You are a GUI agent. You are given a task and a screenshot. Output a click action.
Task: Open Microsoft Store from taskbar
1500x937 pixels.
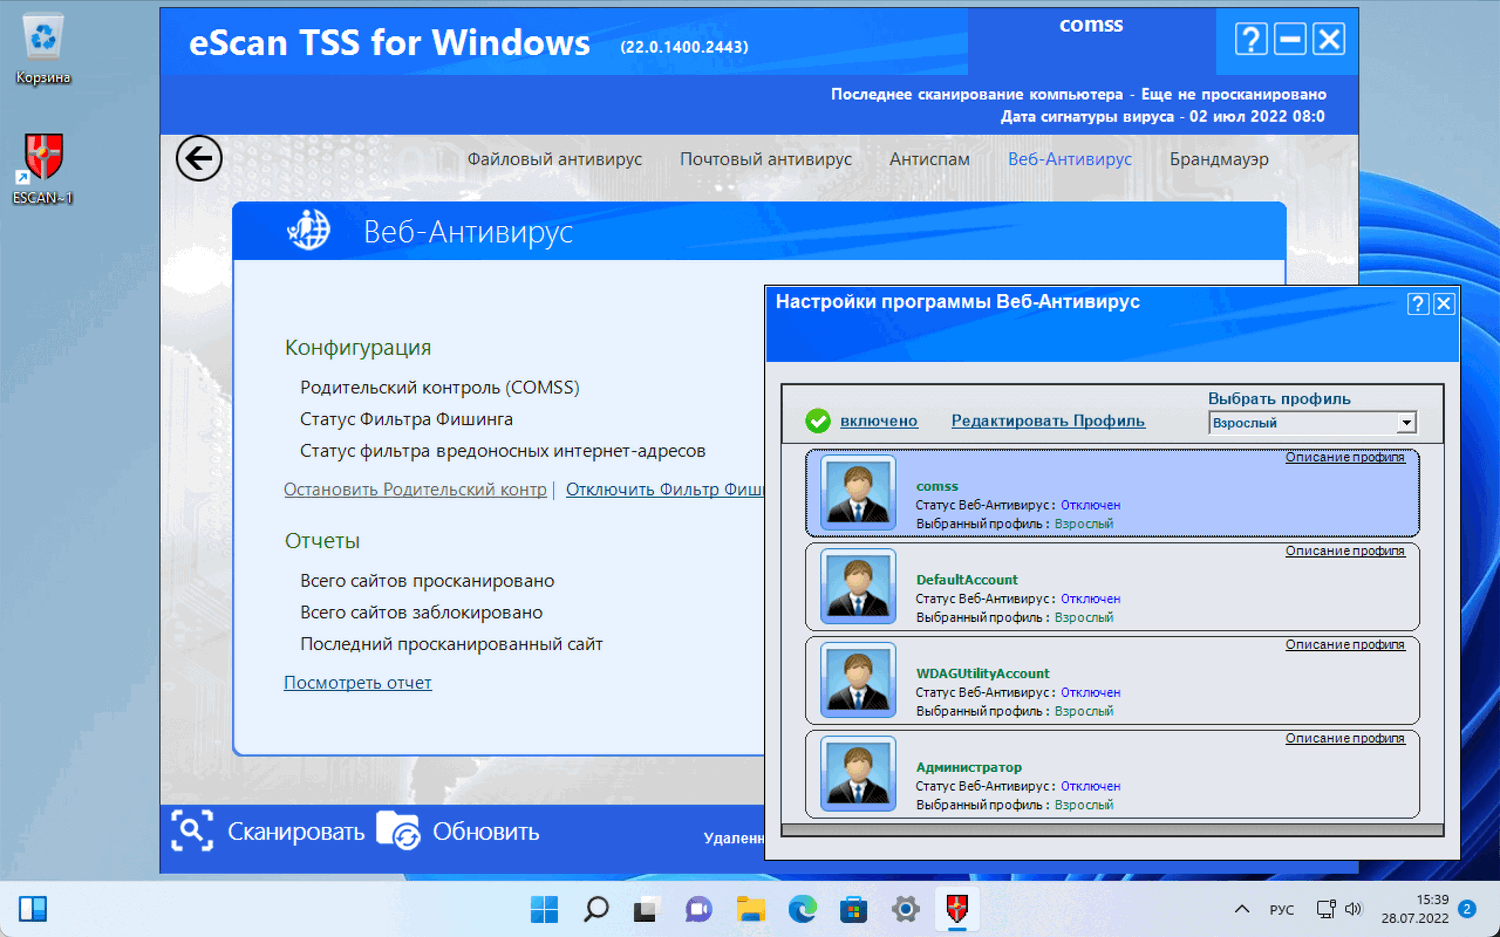[x=853, y=909]
